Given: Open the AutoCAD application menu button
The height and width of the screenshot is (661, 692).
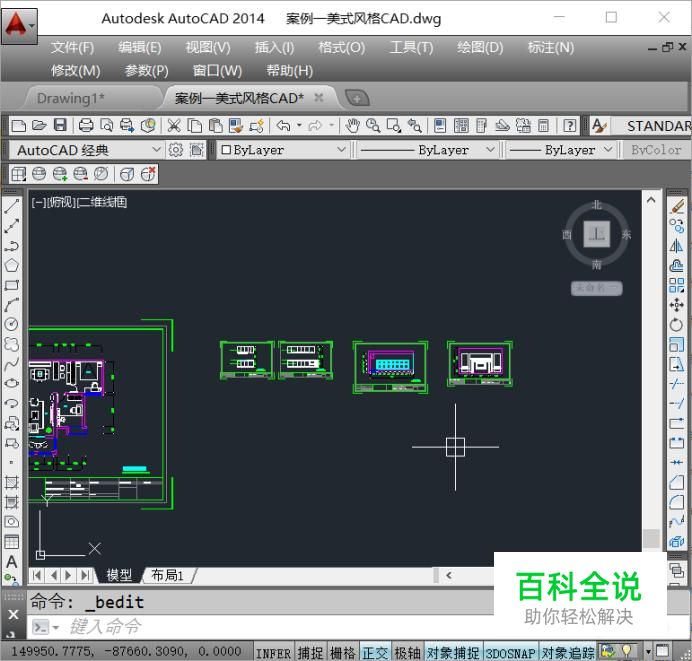Looking at the screenshot, I should pyautogui.click(x=19, y=26).
